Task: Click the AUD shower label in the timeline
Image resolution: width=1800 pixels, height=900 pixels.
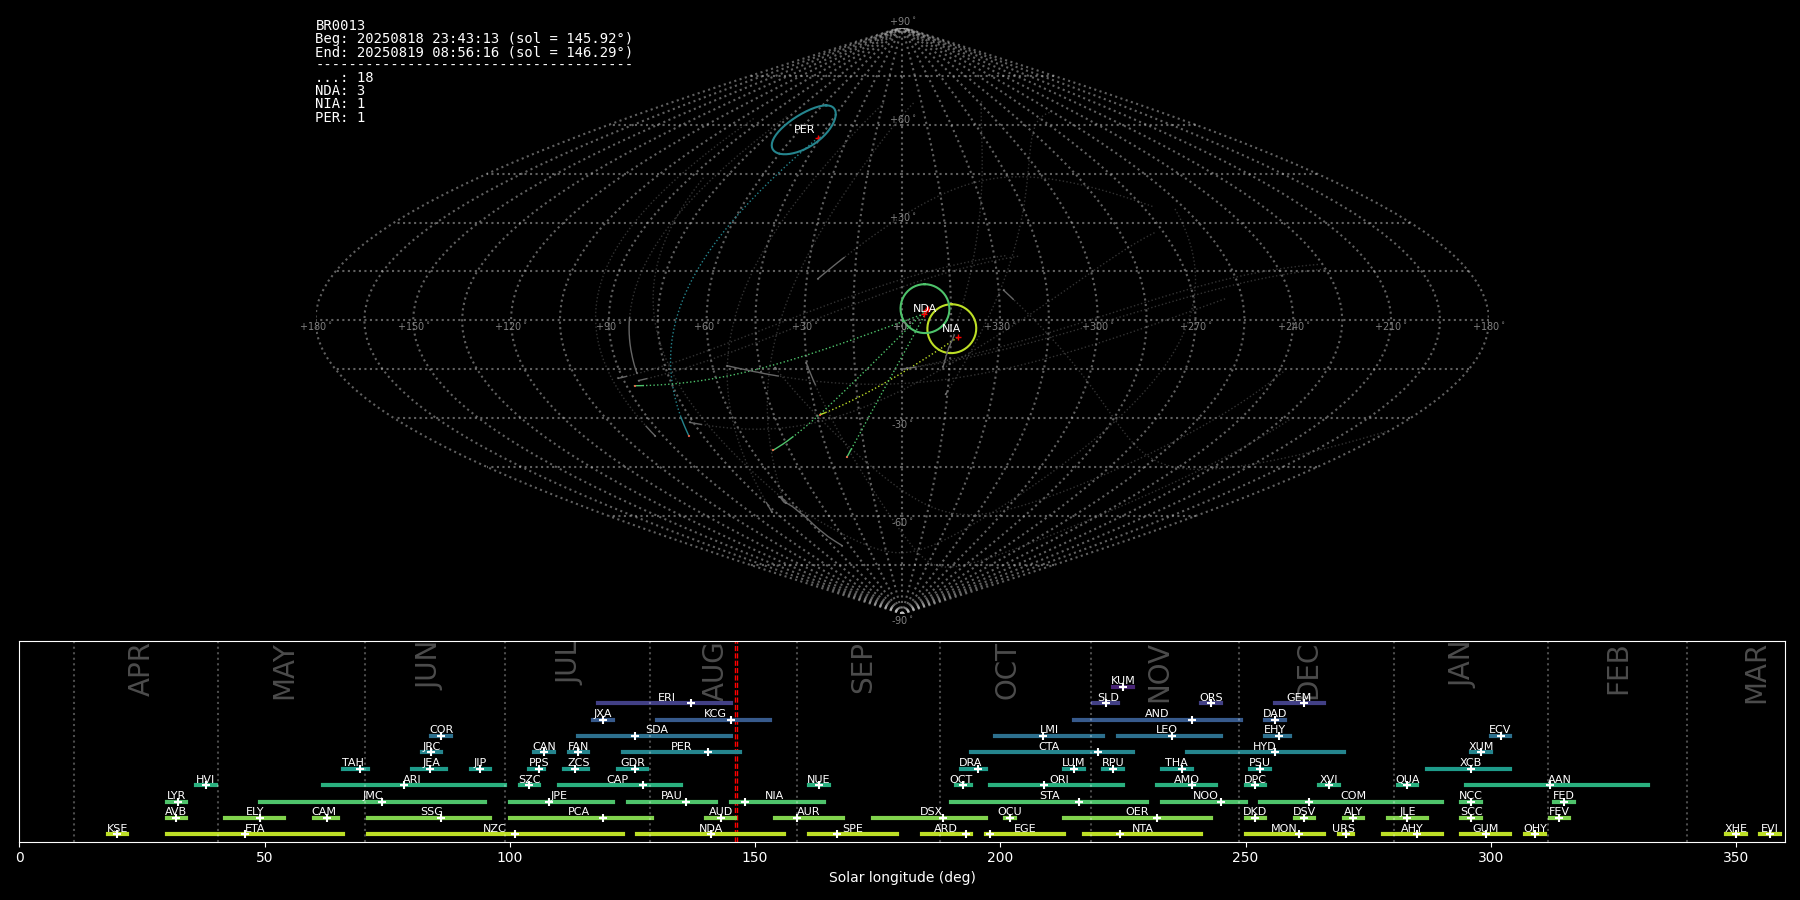Action: (720, 812)
